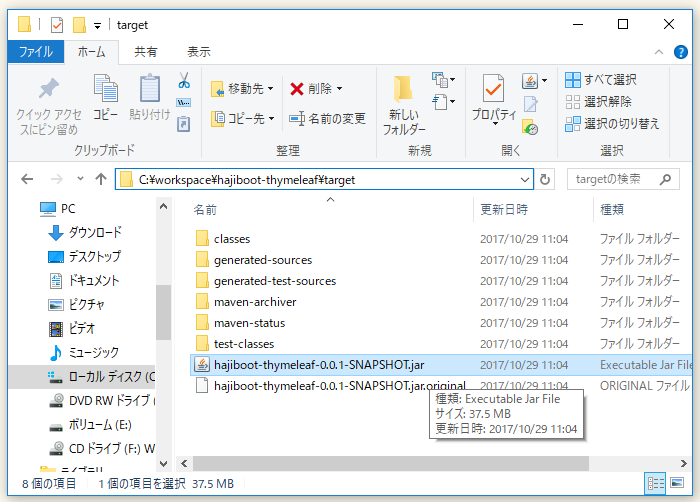Click the Refresh button beside the address bar
This screenshot has width=700, height=502.
(545, 180)
